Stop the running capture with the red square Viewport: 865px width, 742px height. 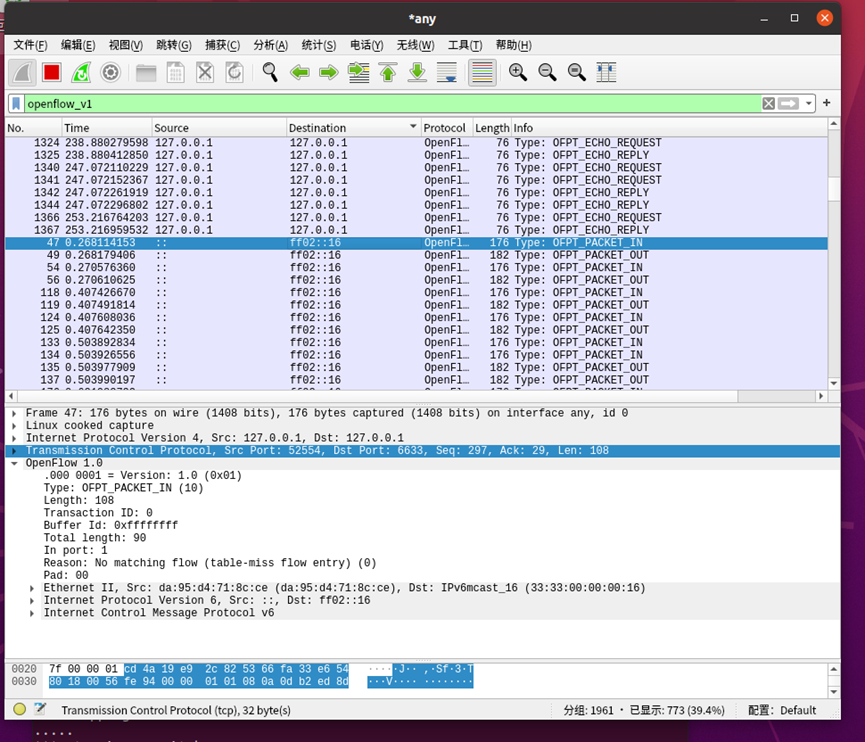point(51,72)
